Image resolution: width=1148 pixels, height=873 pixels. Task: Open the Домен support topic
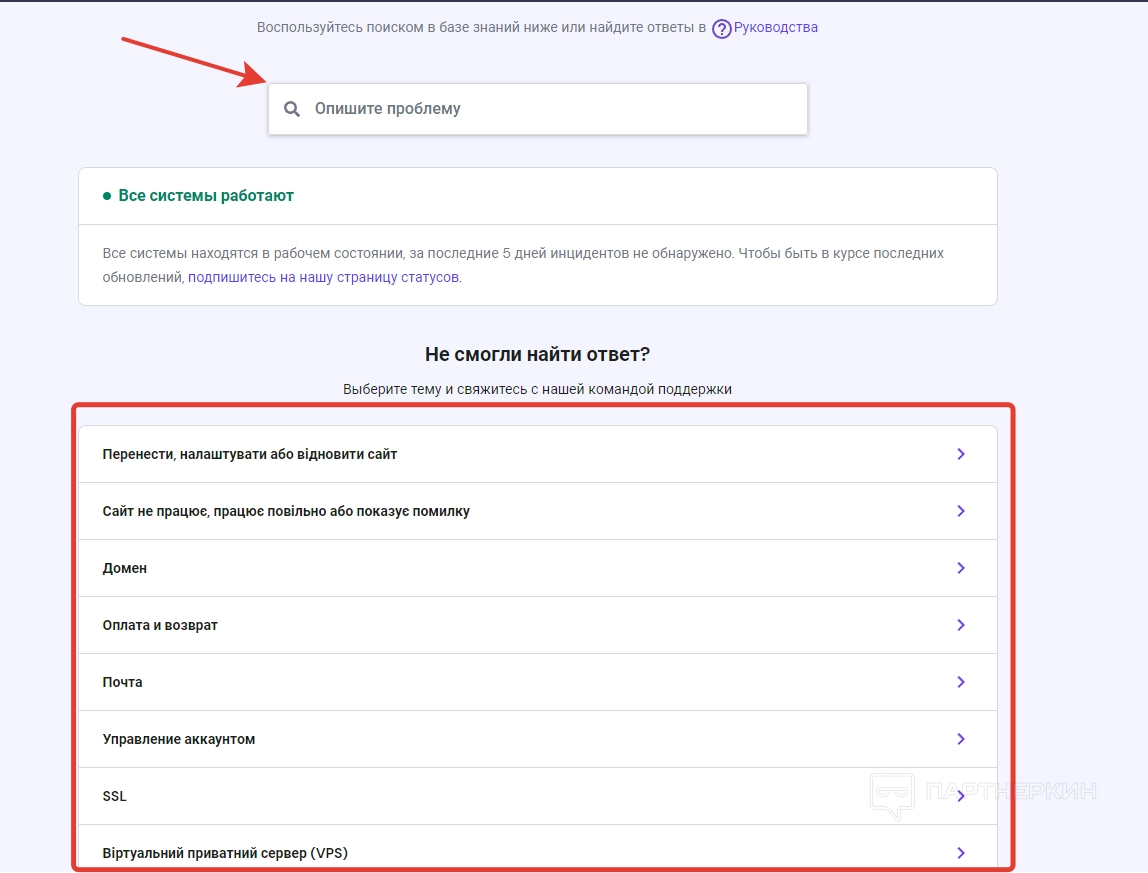point(125,568)
